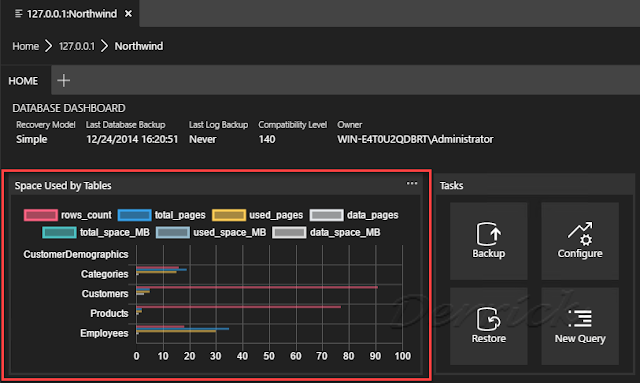Click the DATABASE DASHBOARD heading
This screenshot has width=640, height=383.
[69, 108]
